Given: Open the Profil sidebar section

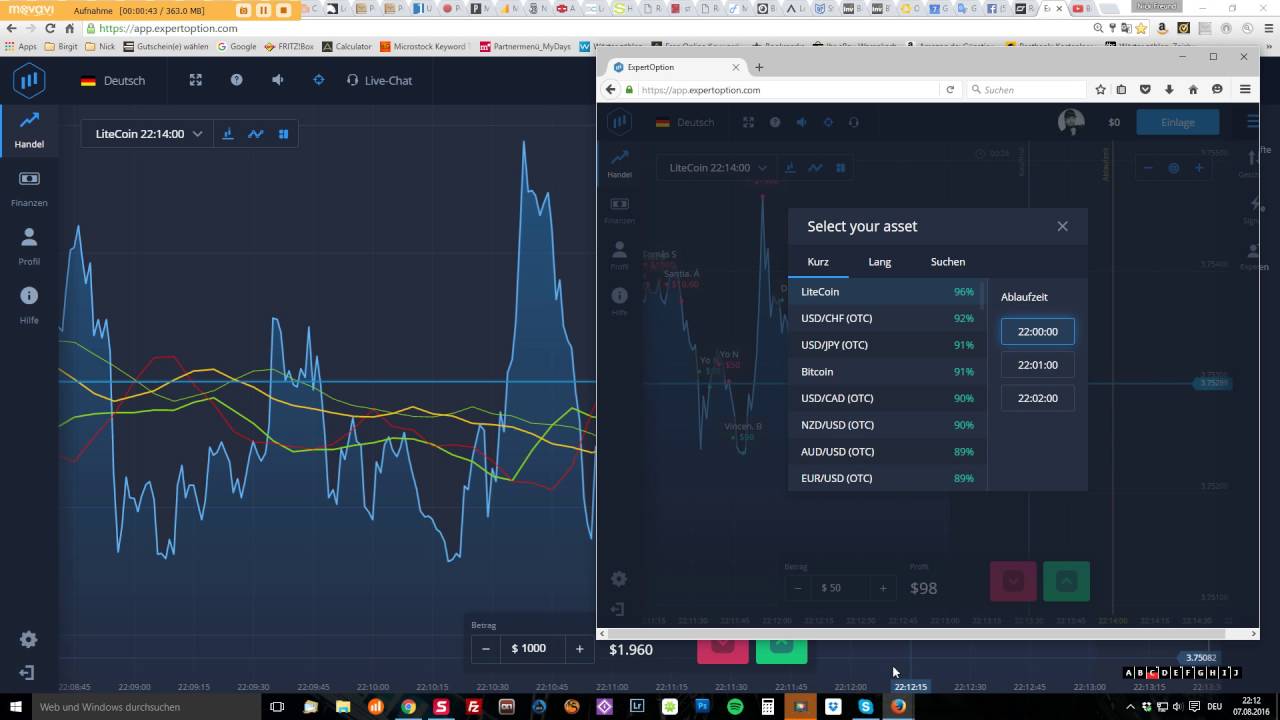Looking at the screenshot, I should pyautogui.click(x=29, y=247).
